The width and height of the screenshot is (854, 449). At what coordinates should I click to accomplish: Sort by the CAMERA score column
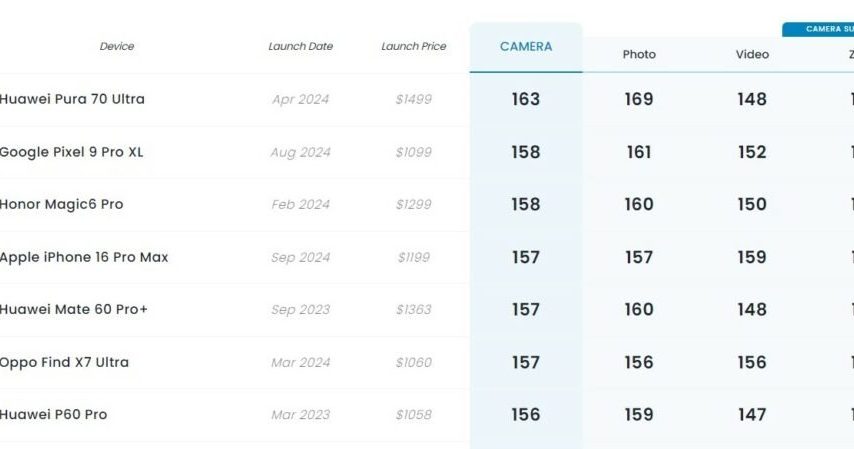526,47
